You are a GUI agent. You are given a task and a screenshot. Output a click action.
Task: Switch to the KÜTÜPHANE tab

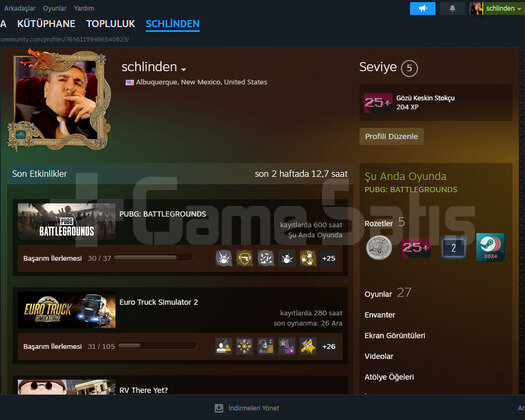coord(46,24)
